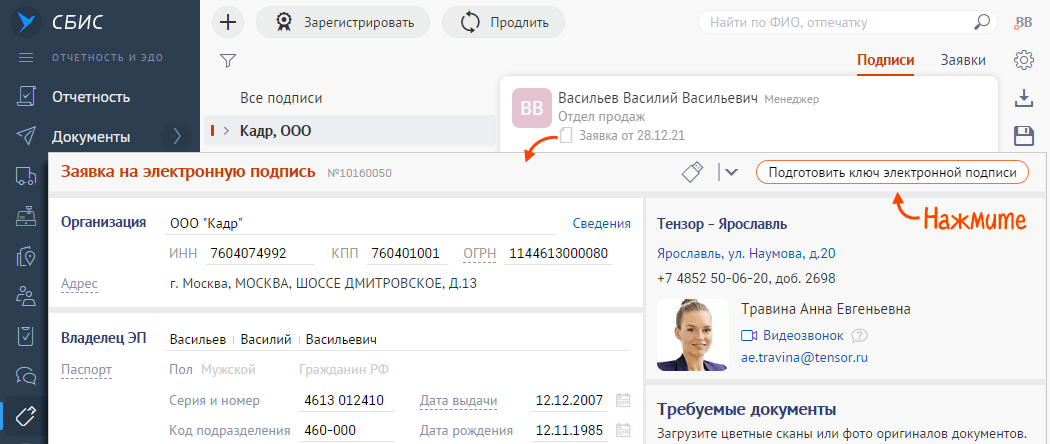The height and width of the screenshot is (444, 1050).
Task: Open Заявка от 28.12.21 link
Action: 631,135
